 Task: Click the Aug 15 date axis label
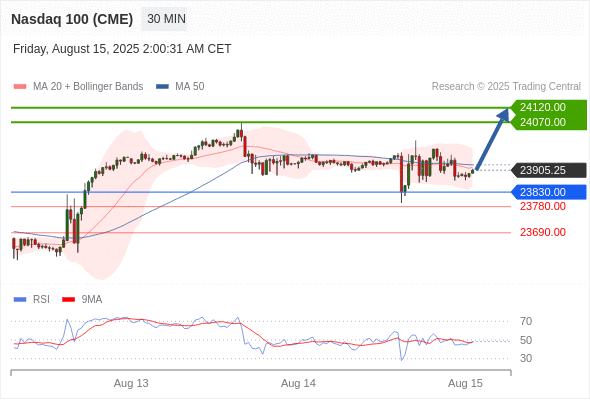click(465, 383)
